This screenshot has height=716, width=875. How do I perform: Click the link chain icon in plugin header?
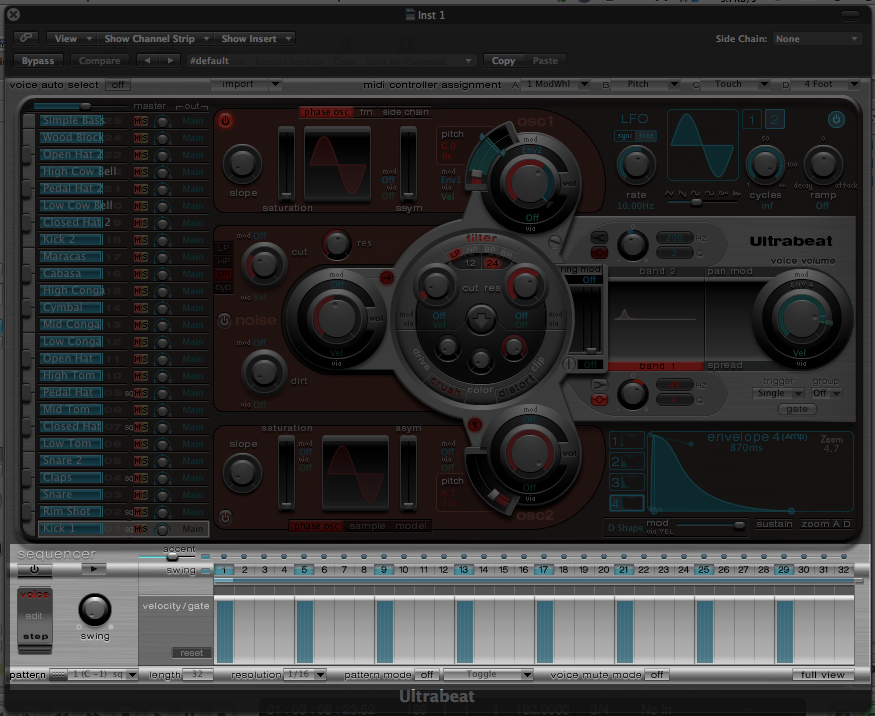26,38
